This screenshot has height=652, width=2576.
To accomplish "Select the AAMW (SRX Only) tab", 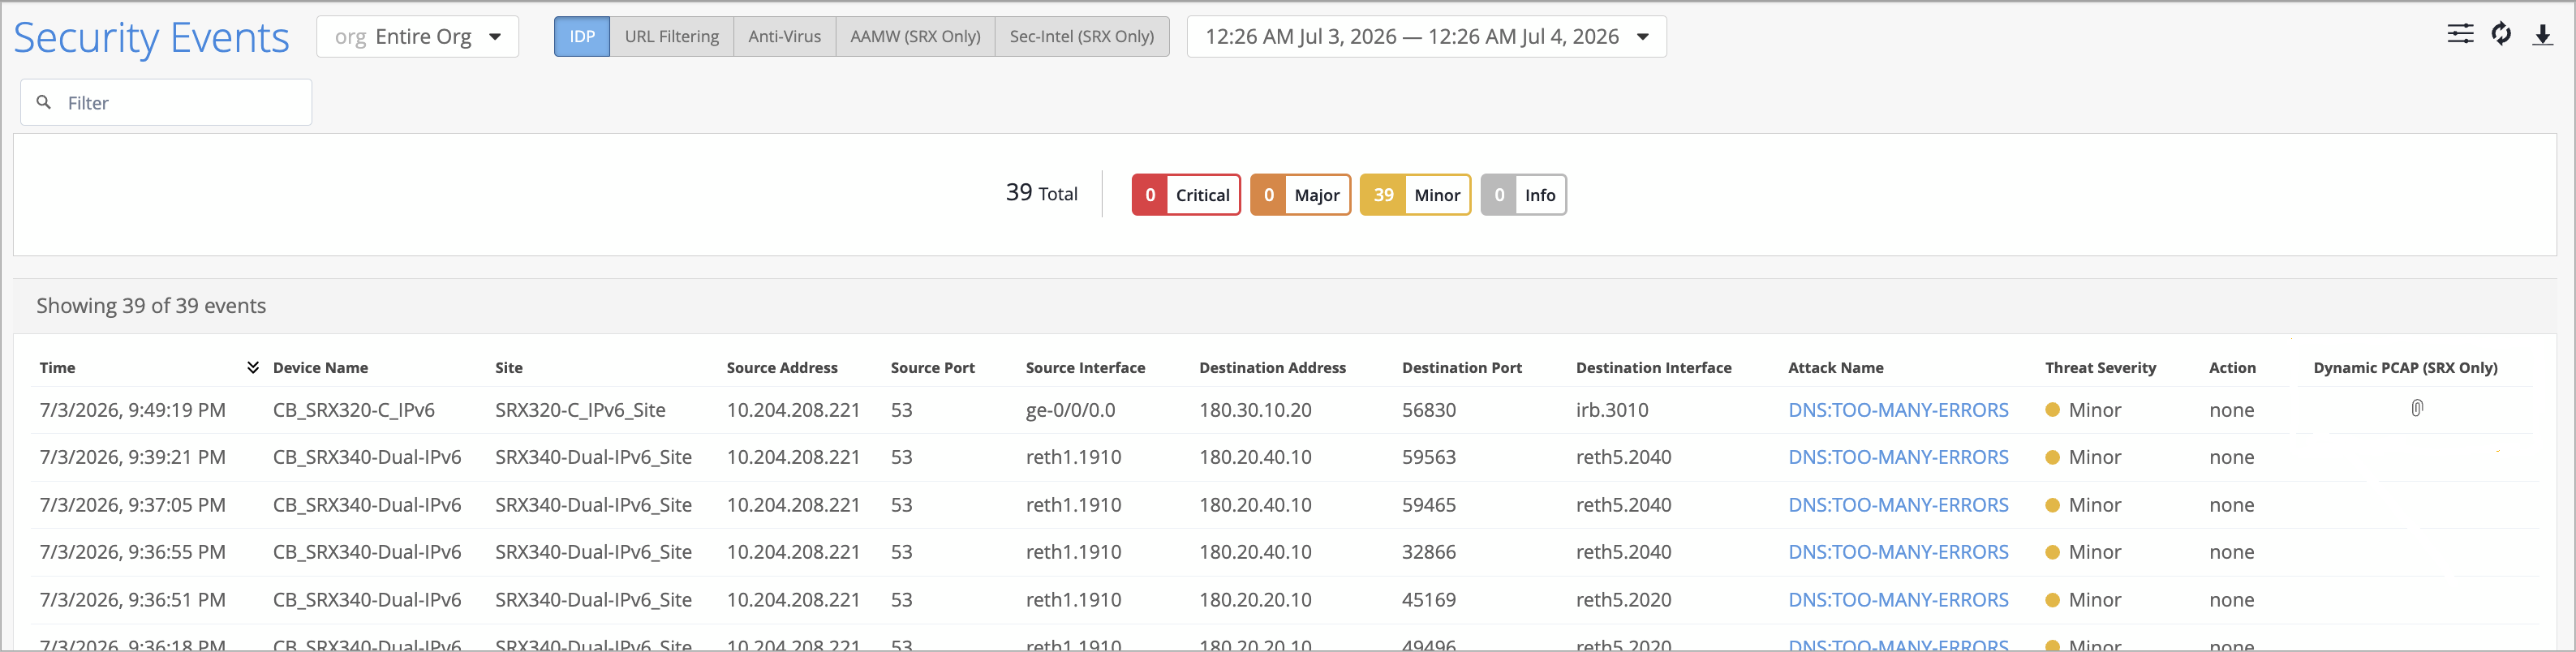I will pyautogui.click(x=915, y=37).
